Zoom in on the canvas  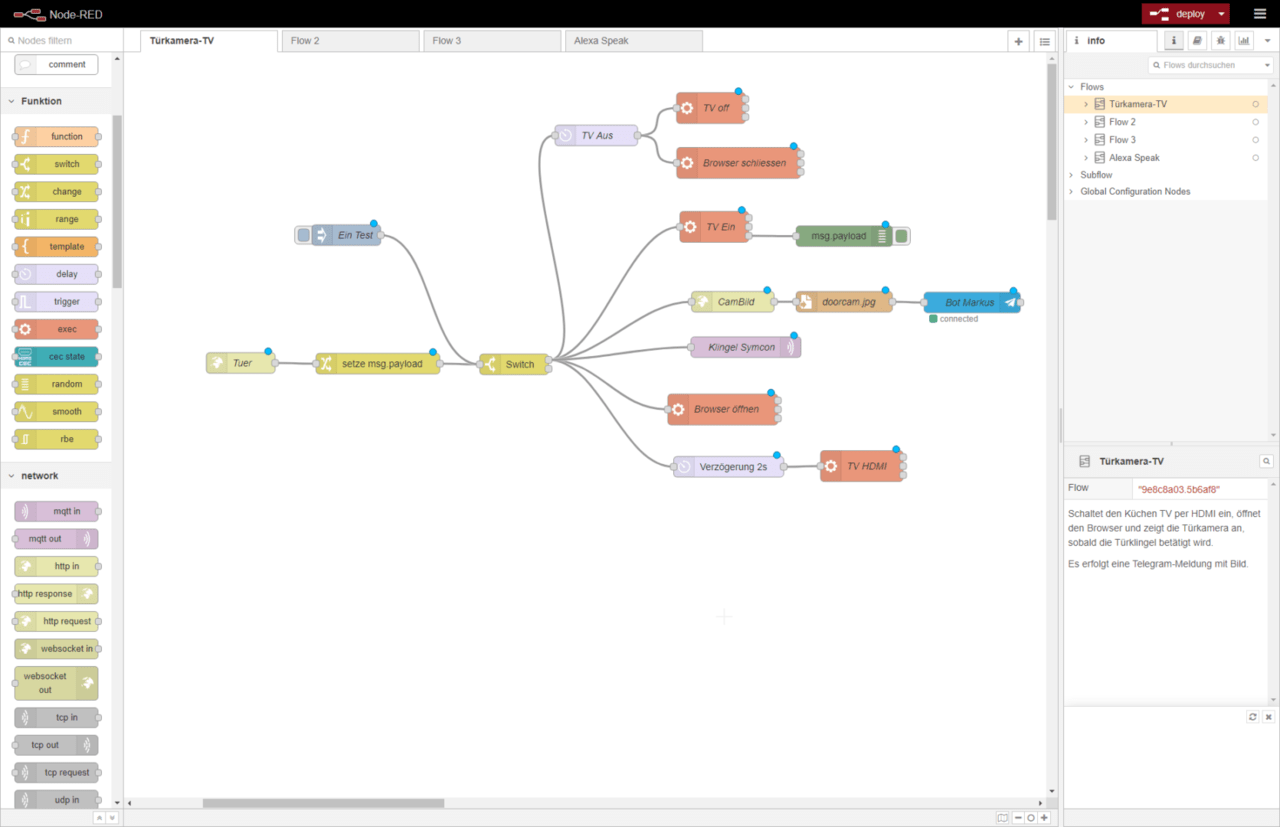point(1044,817)
